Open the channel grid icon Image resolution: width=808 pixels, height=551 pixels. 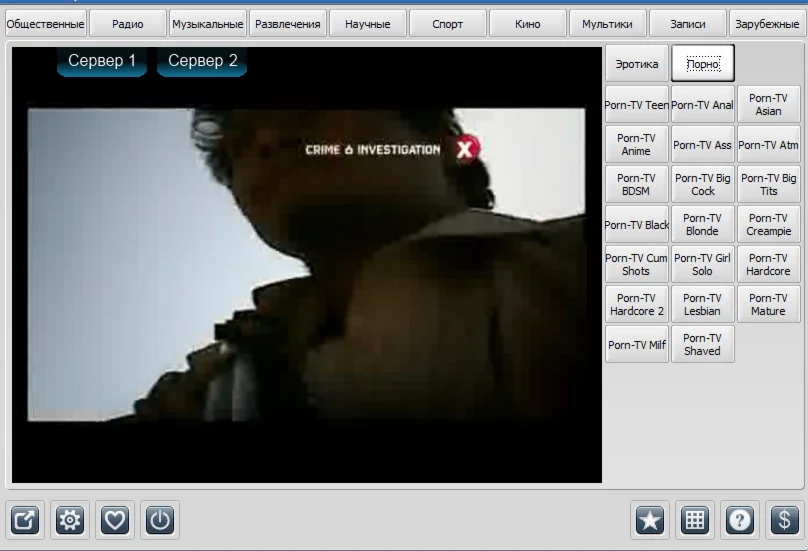point(695,520)
